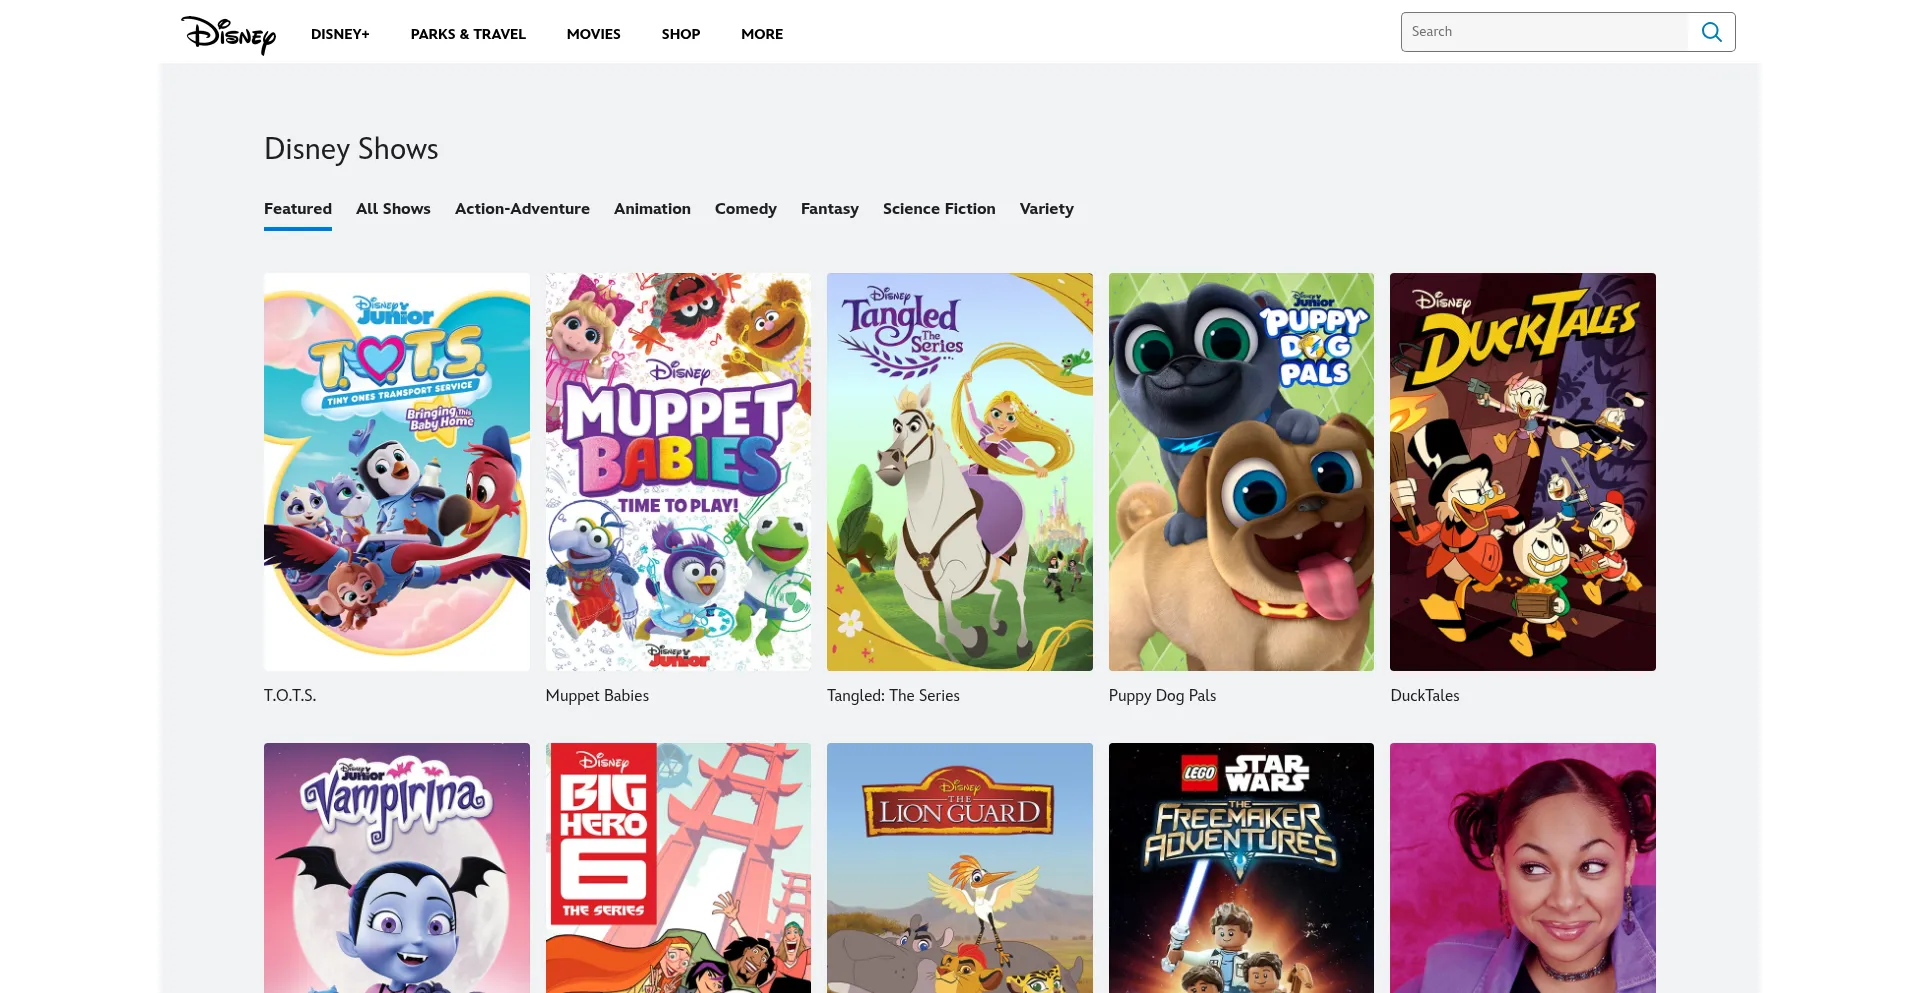Open the Disney+ menu item
Viewport: 1920px width, 993px height.
coord(340,34)
